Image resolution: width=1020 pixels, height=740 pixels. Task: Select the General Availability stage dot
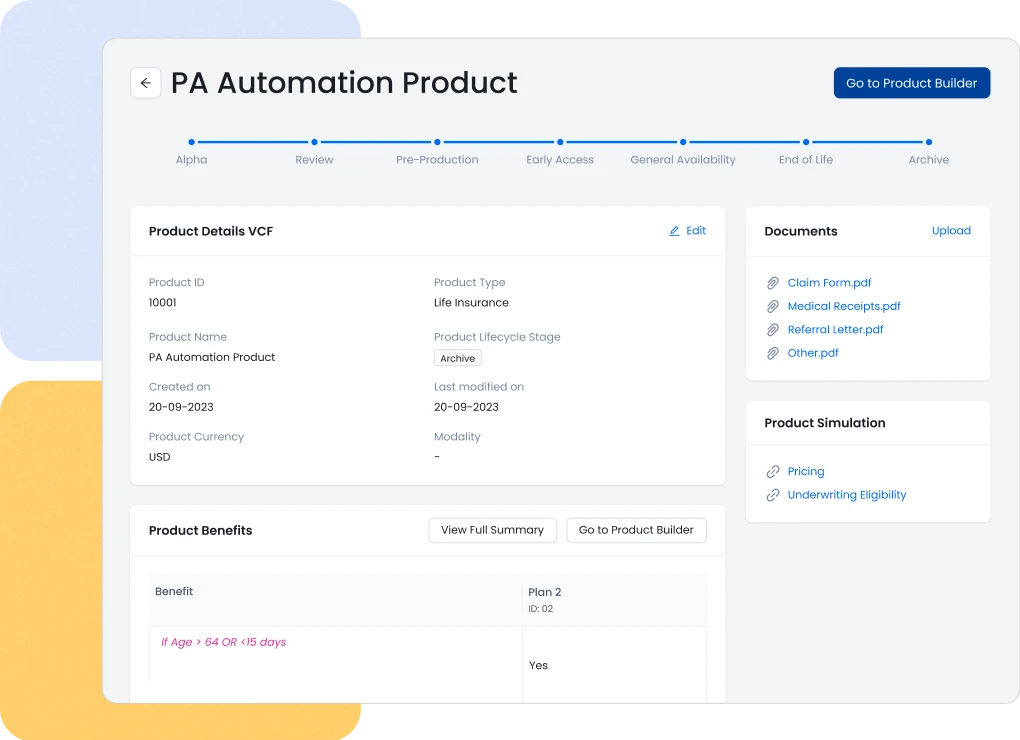coord(683,142)
